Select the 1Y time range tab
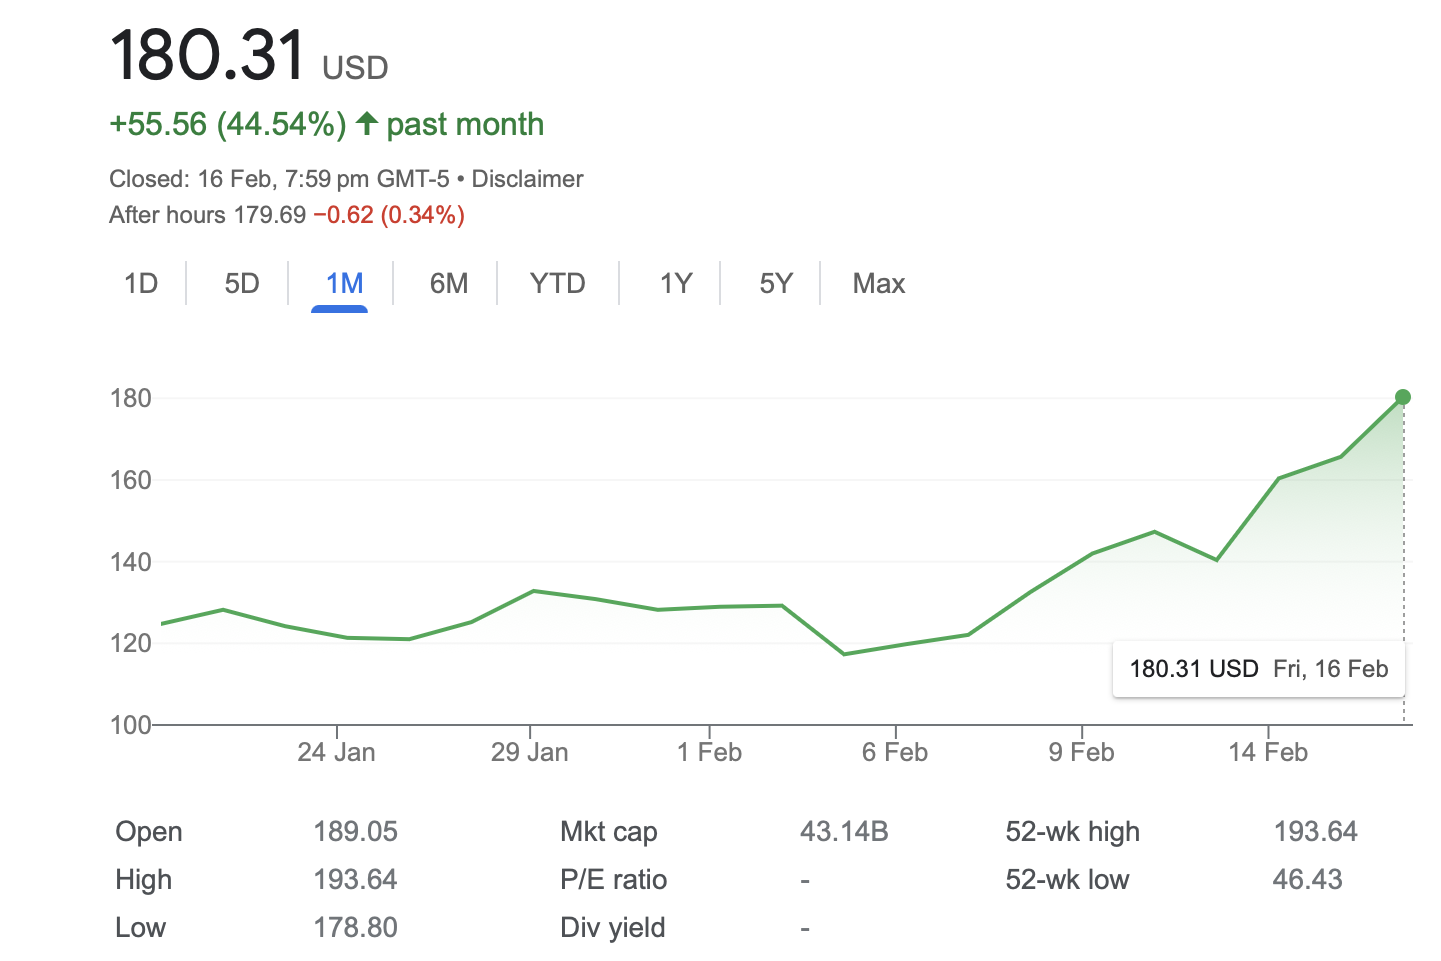The image size is (1441, 961). (x=676, y=284)
